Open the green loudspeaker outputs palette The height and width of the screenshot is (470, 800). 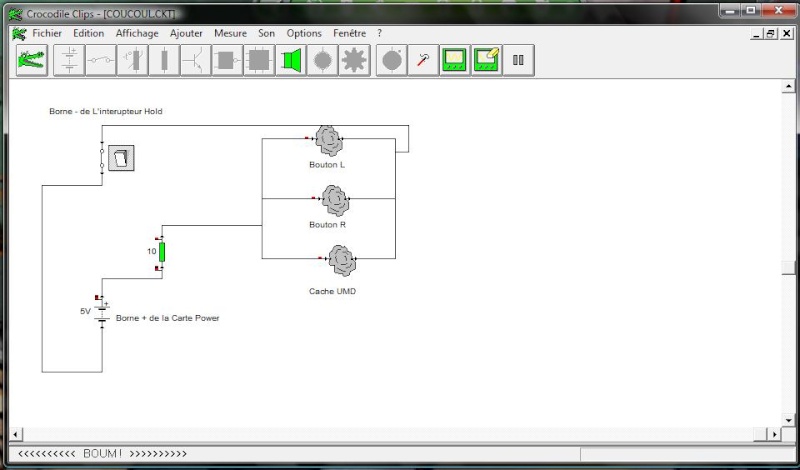[291, 60]
